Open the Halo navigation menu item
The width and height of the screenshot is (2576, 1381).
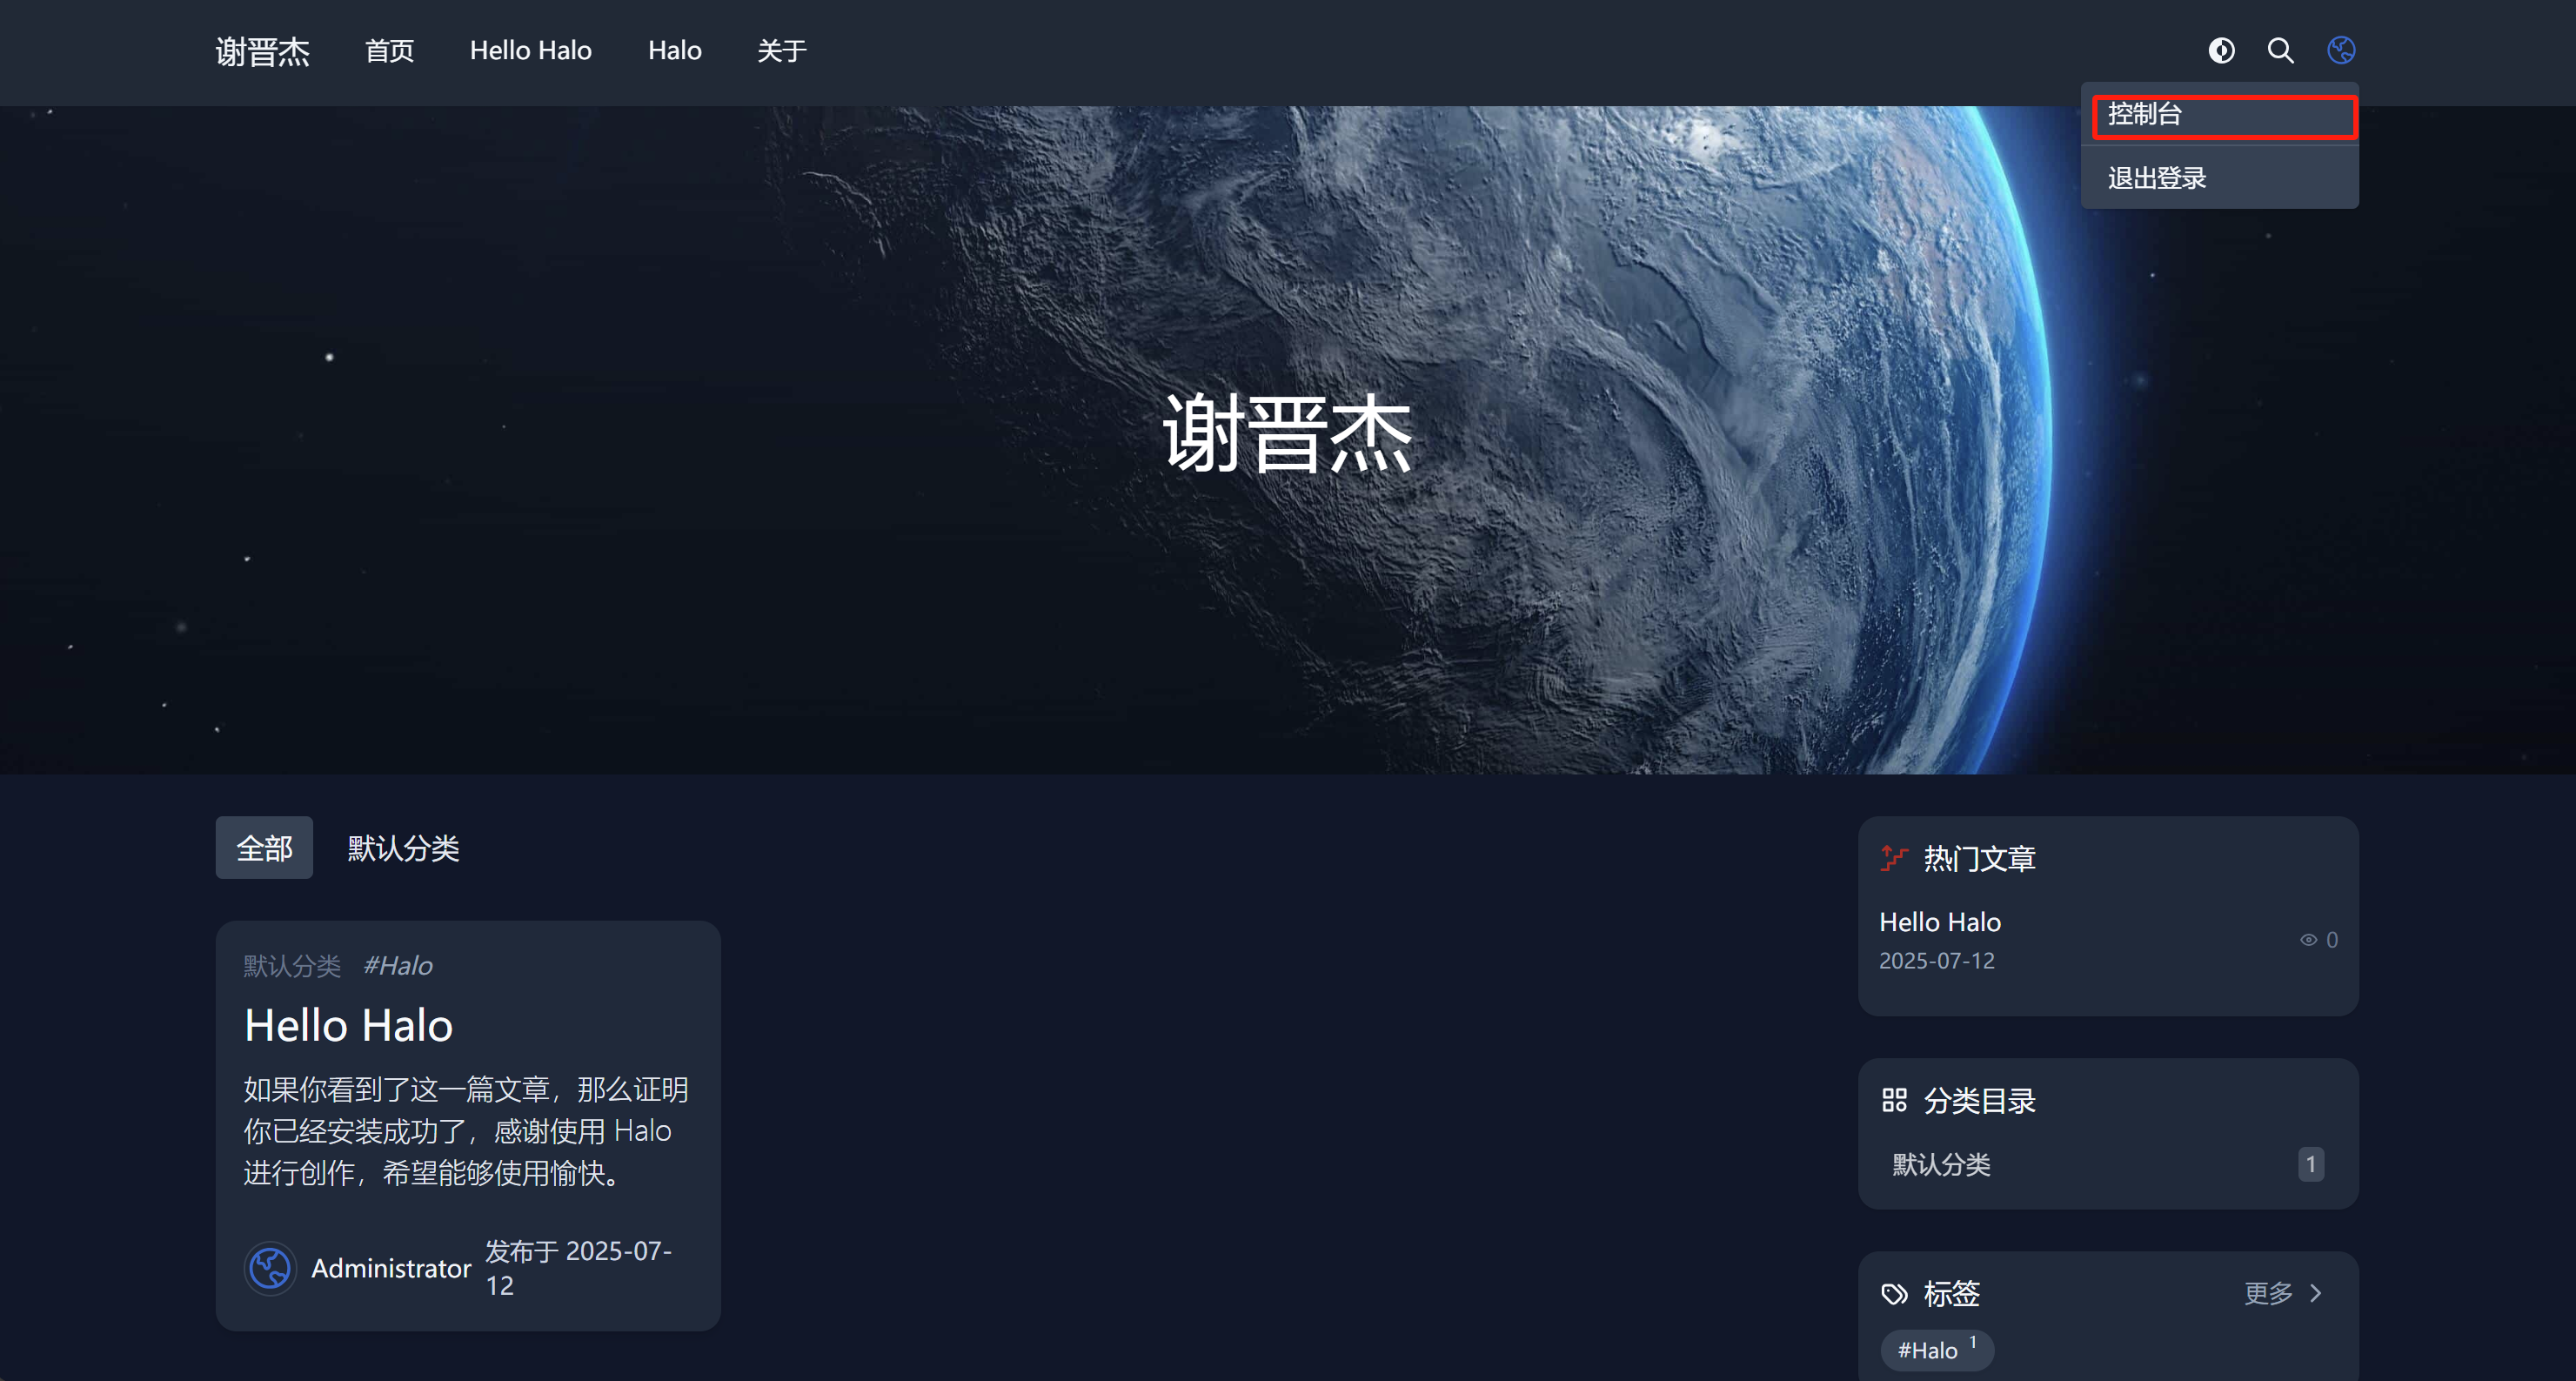tap(674, 51)
